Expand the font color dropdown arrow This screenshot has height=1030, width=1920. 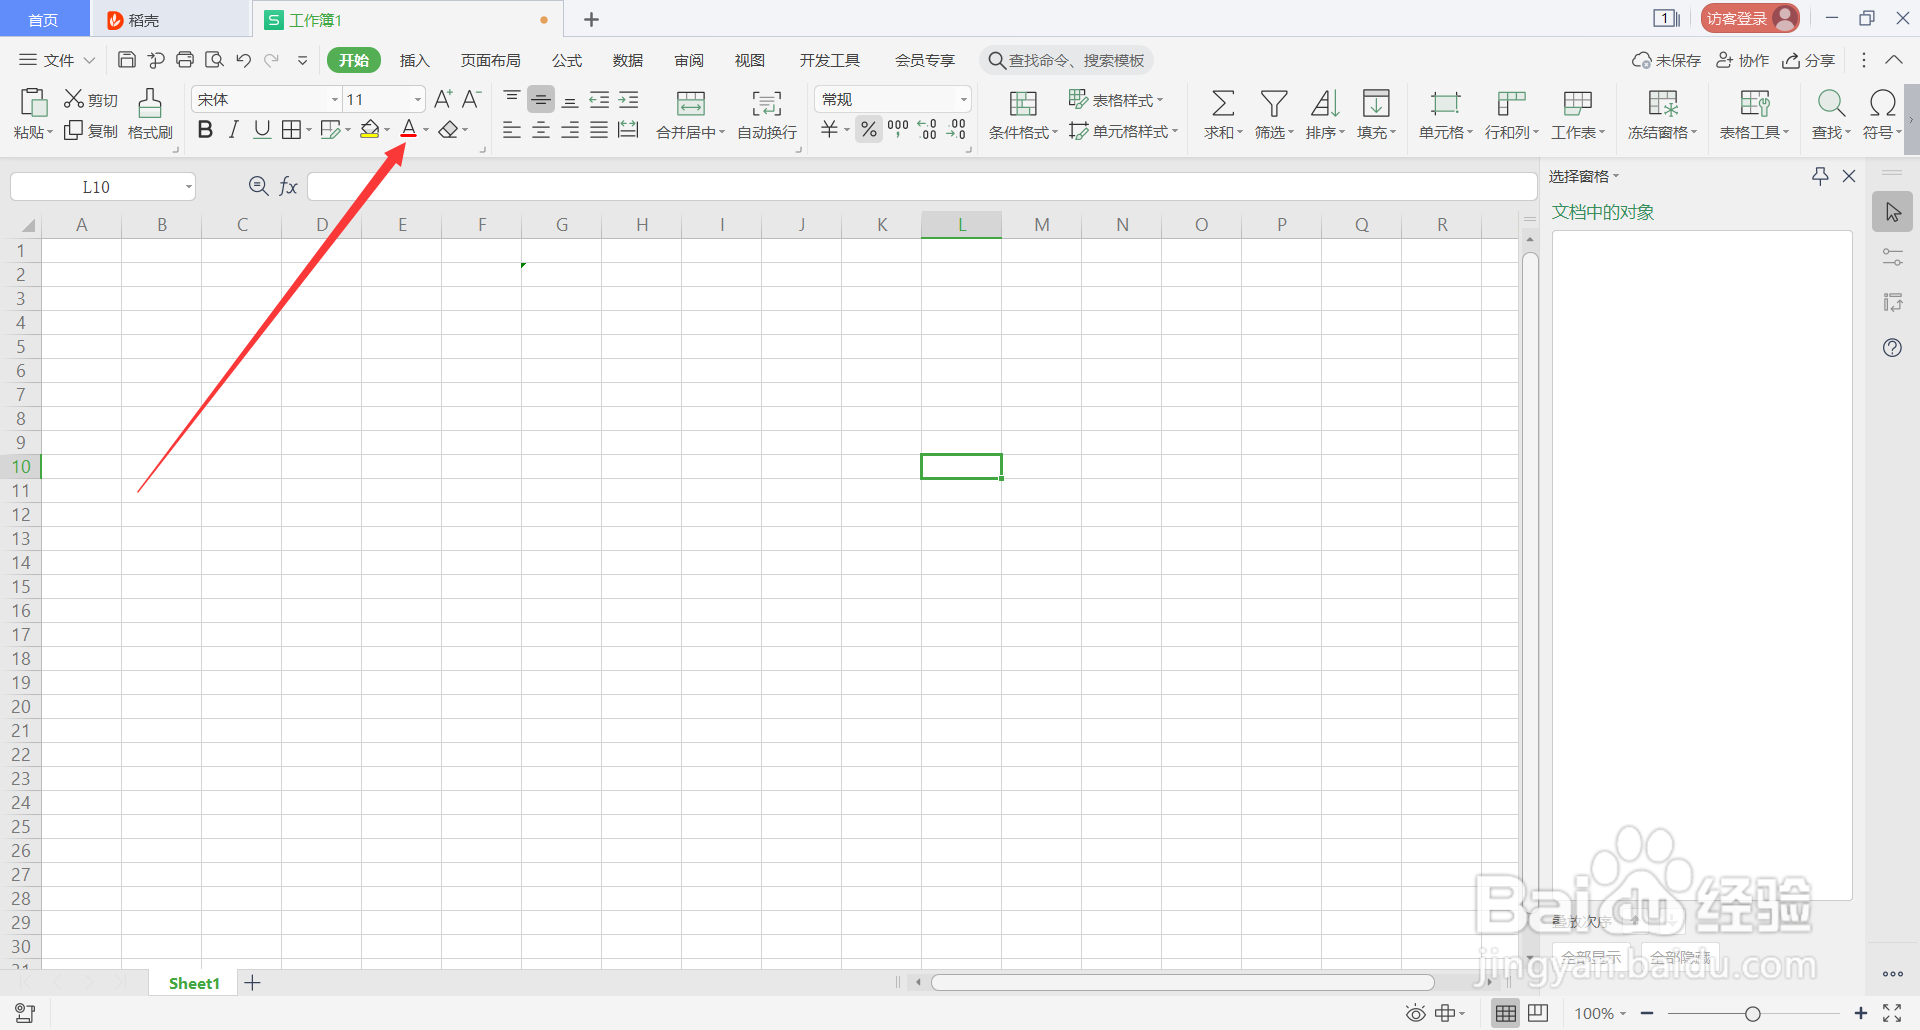point(426,130)
